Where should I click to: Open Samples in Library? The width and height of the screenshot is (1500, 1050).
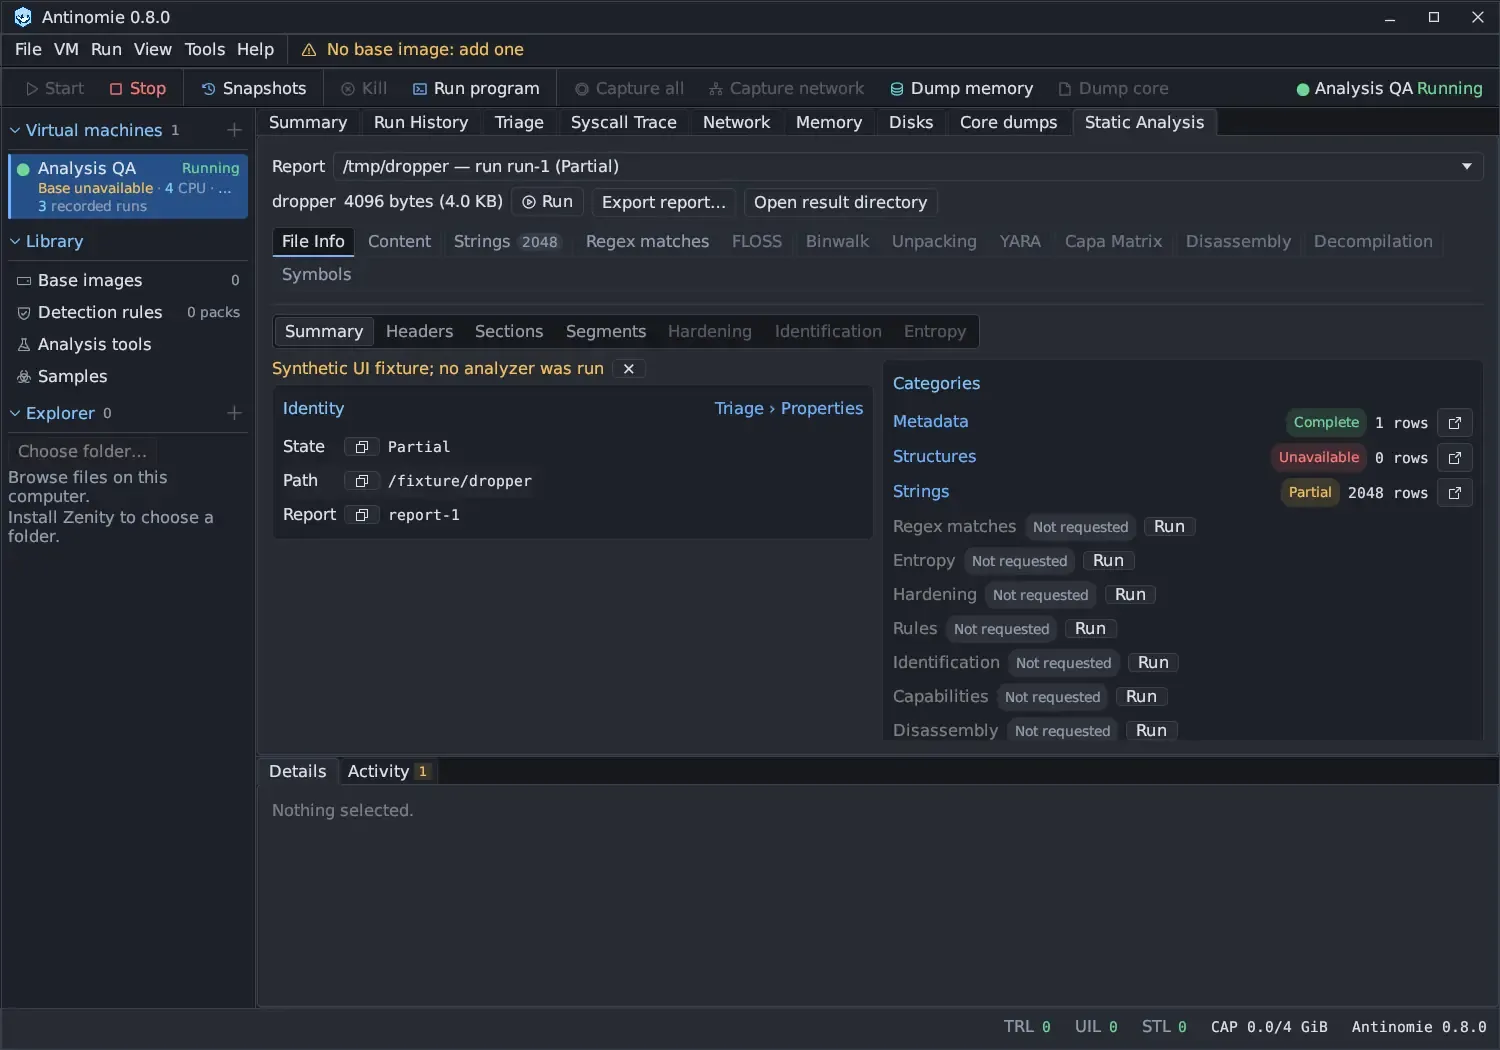(128, 376)
